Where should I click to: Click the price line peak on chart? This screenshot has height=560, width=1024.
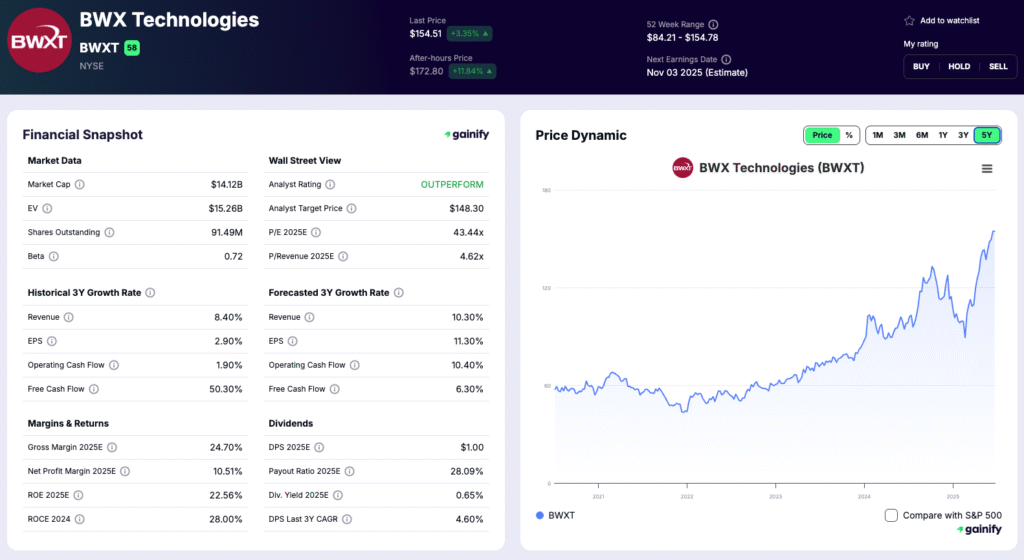tap(993, 232)
